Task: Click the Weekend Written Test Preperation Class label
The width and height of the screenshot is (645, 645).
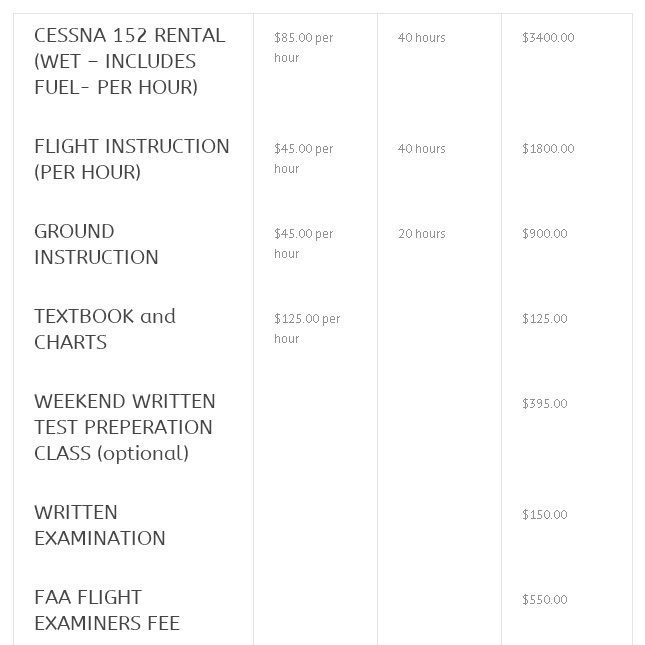Action: tap(125, 427)
